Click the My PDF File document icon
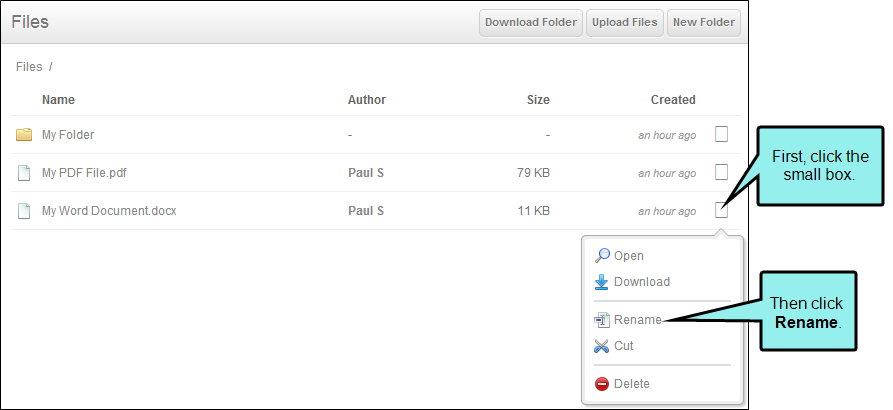 point(24,173)
